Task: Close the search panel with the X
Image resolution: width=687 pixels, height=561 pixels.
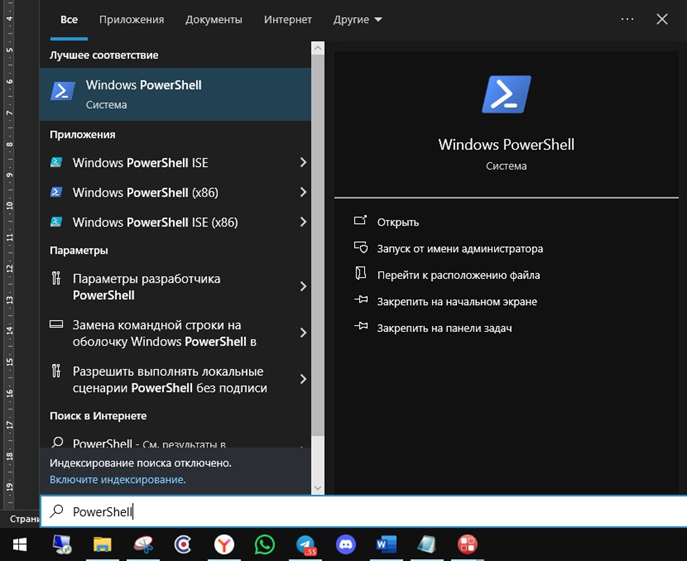Action: click(662, 19)
